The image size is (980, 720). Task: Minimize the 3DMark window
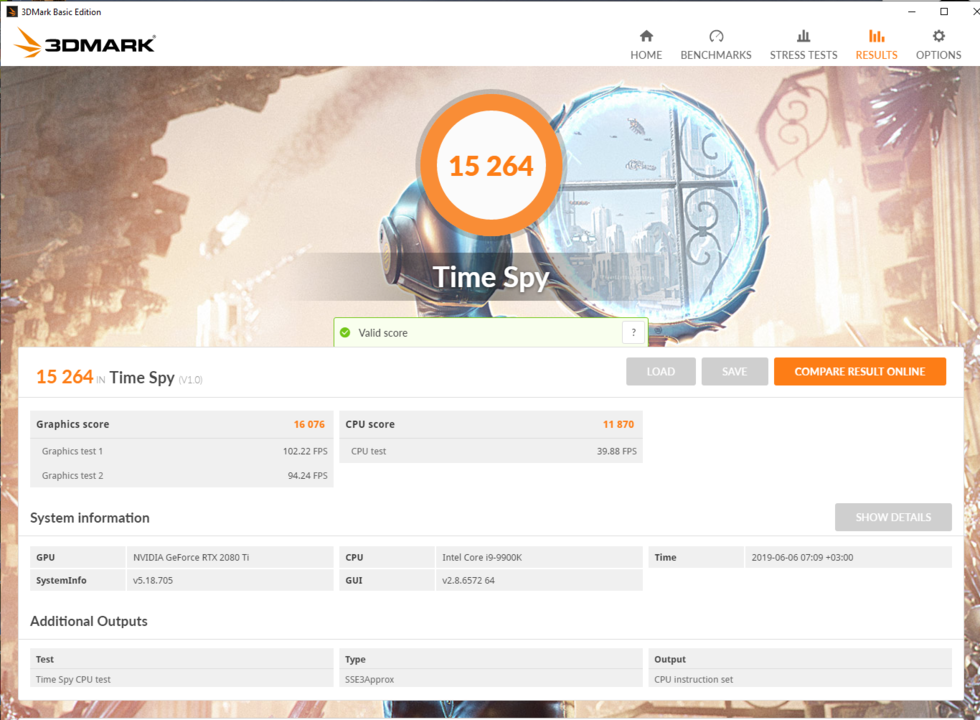(912, 11)
